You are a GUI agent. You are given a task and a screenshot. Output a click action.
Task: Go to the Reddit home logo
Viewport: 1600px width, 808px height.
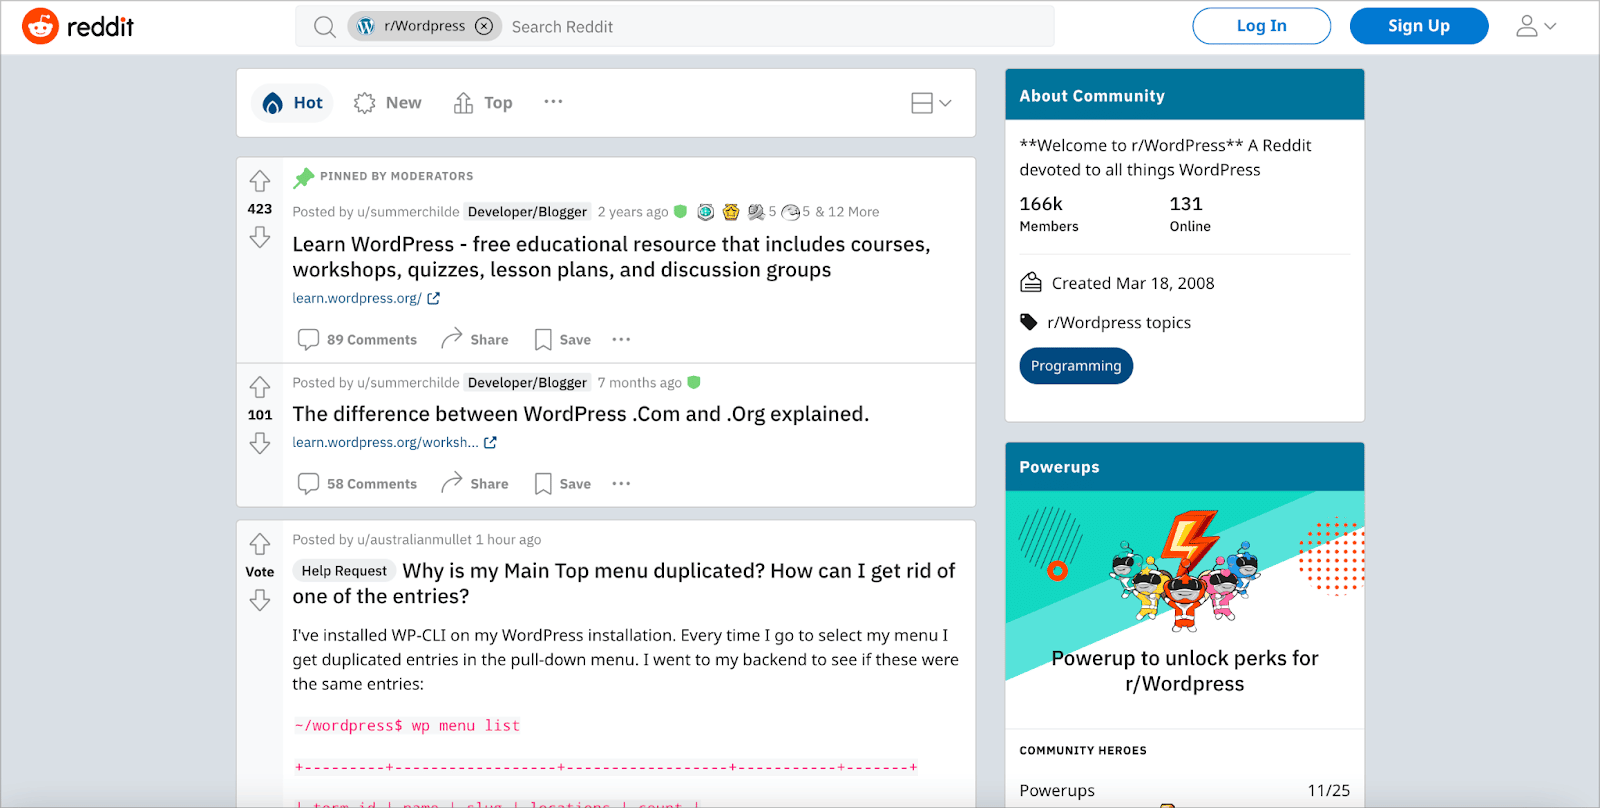pyautogui.click(x=78, y=26)
